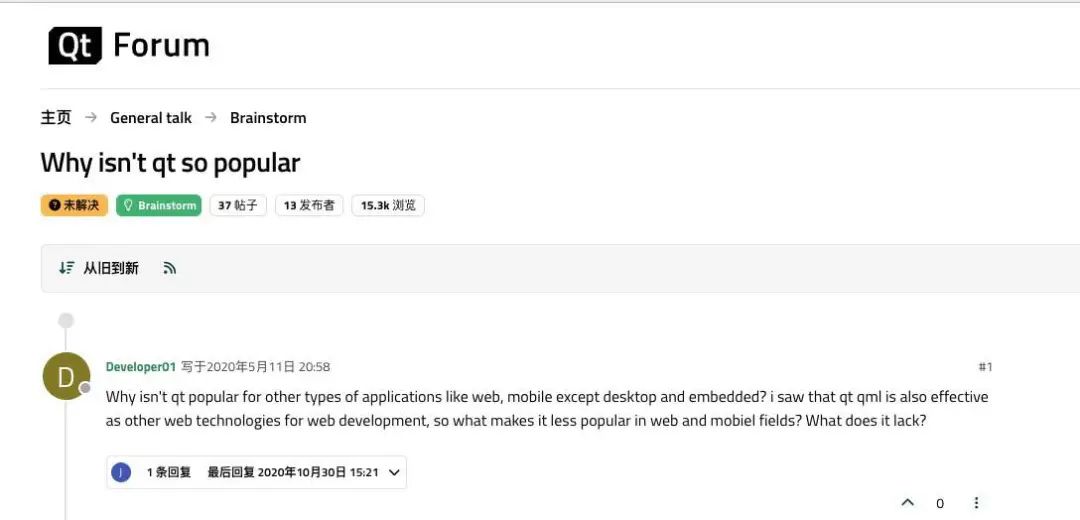Subscribe via the RSS feed icon

170,268
